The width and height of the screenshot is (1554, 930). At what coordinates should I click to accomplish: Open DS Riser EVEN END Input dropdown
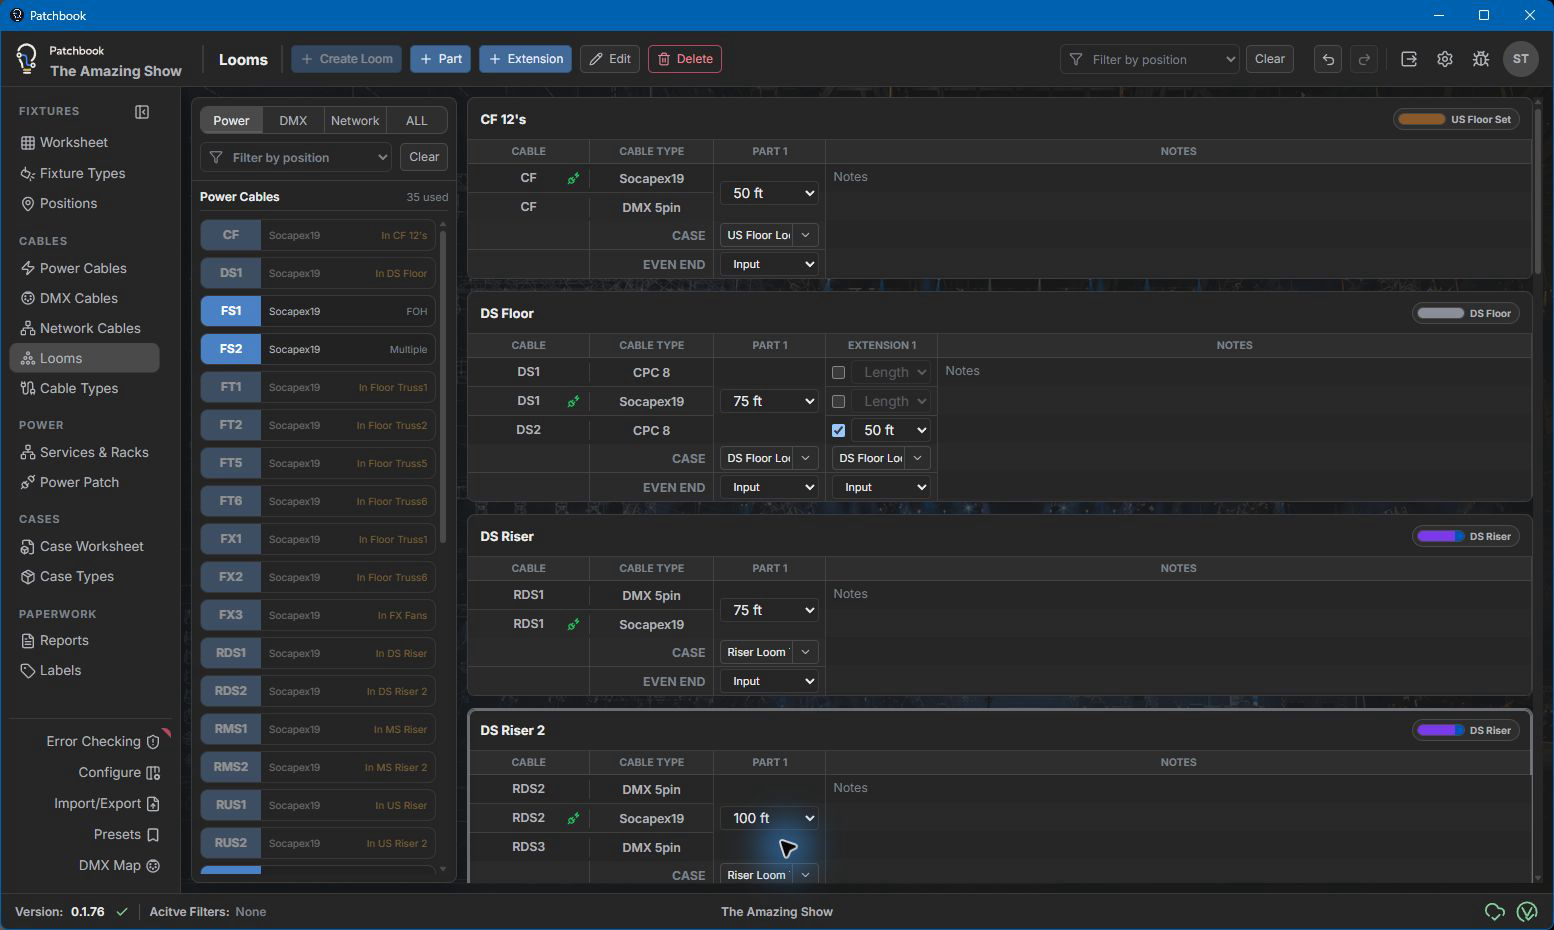pyautogui.click(x=770, y=681)
